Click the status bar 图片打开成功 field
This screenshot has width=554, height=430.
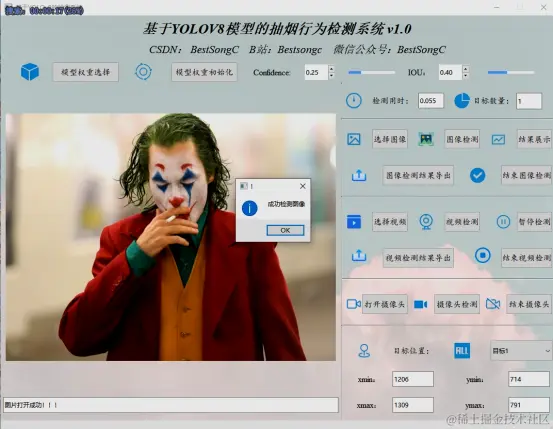171,405
